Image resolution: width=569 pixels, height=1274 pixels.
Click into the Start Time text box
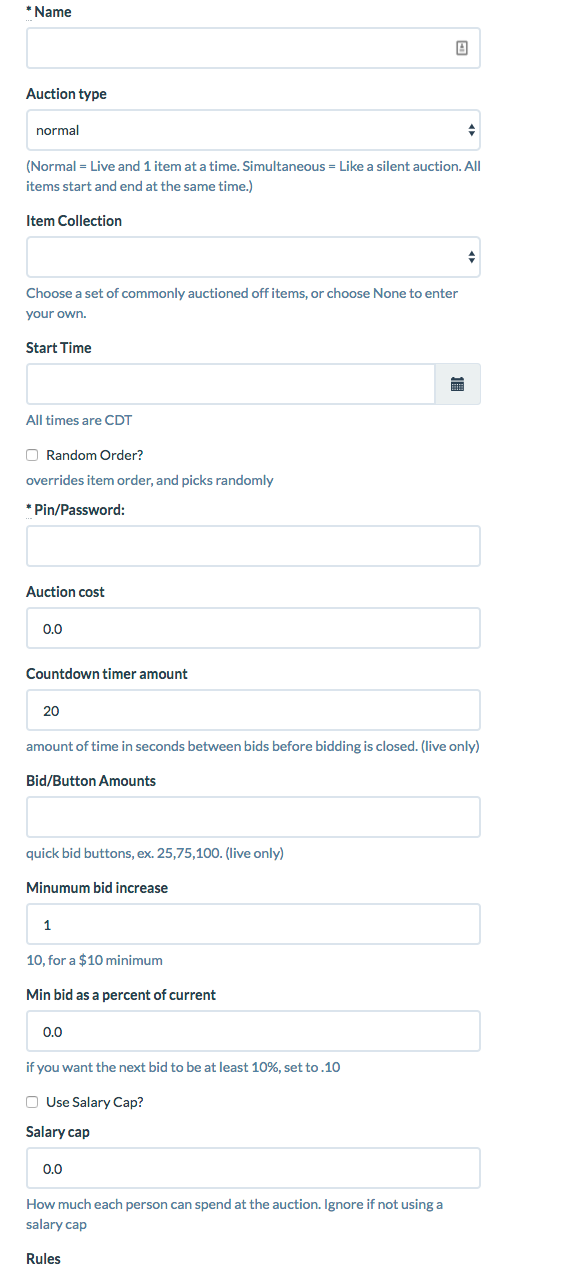click(x=231, y=384)
